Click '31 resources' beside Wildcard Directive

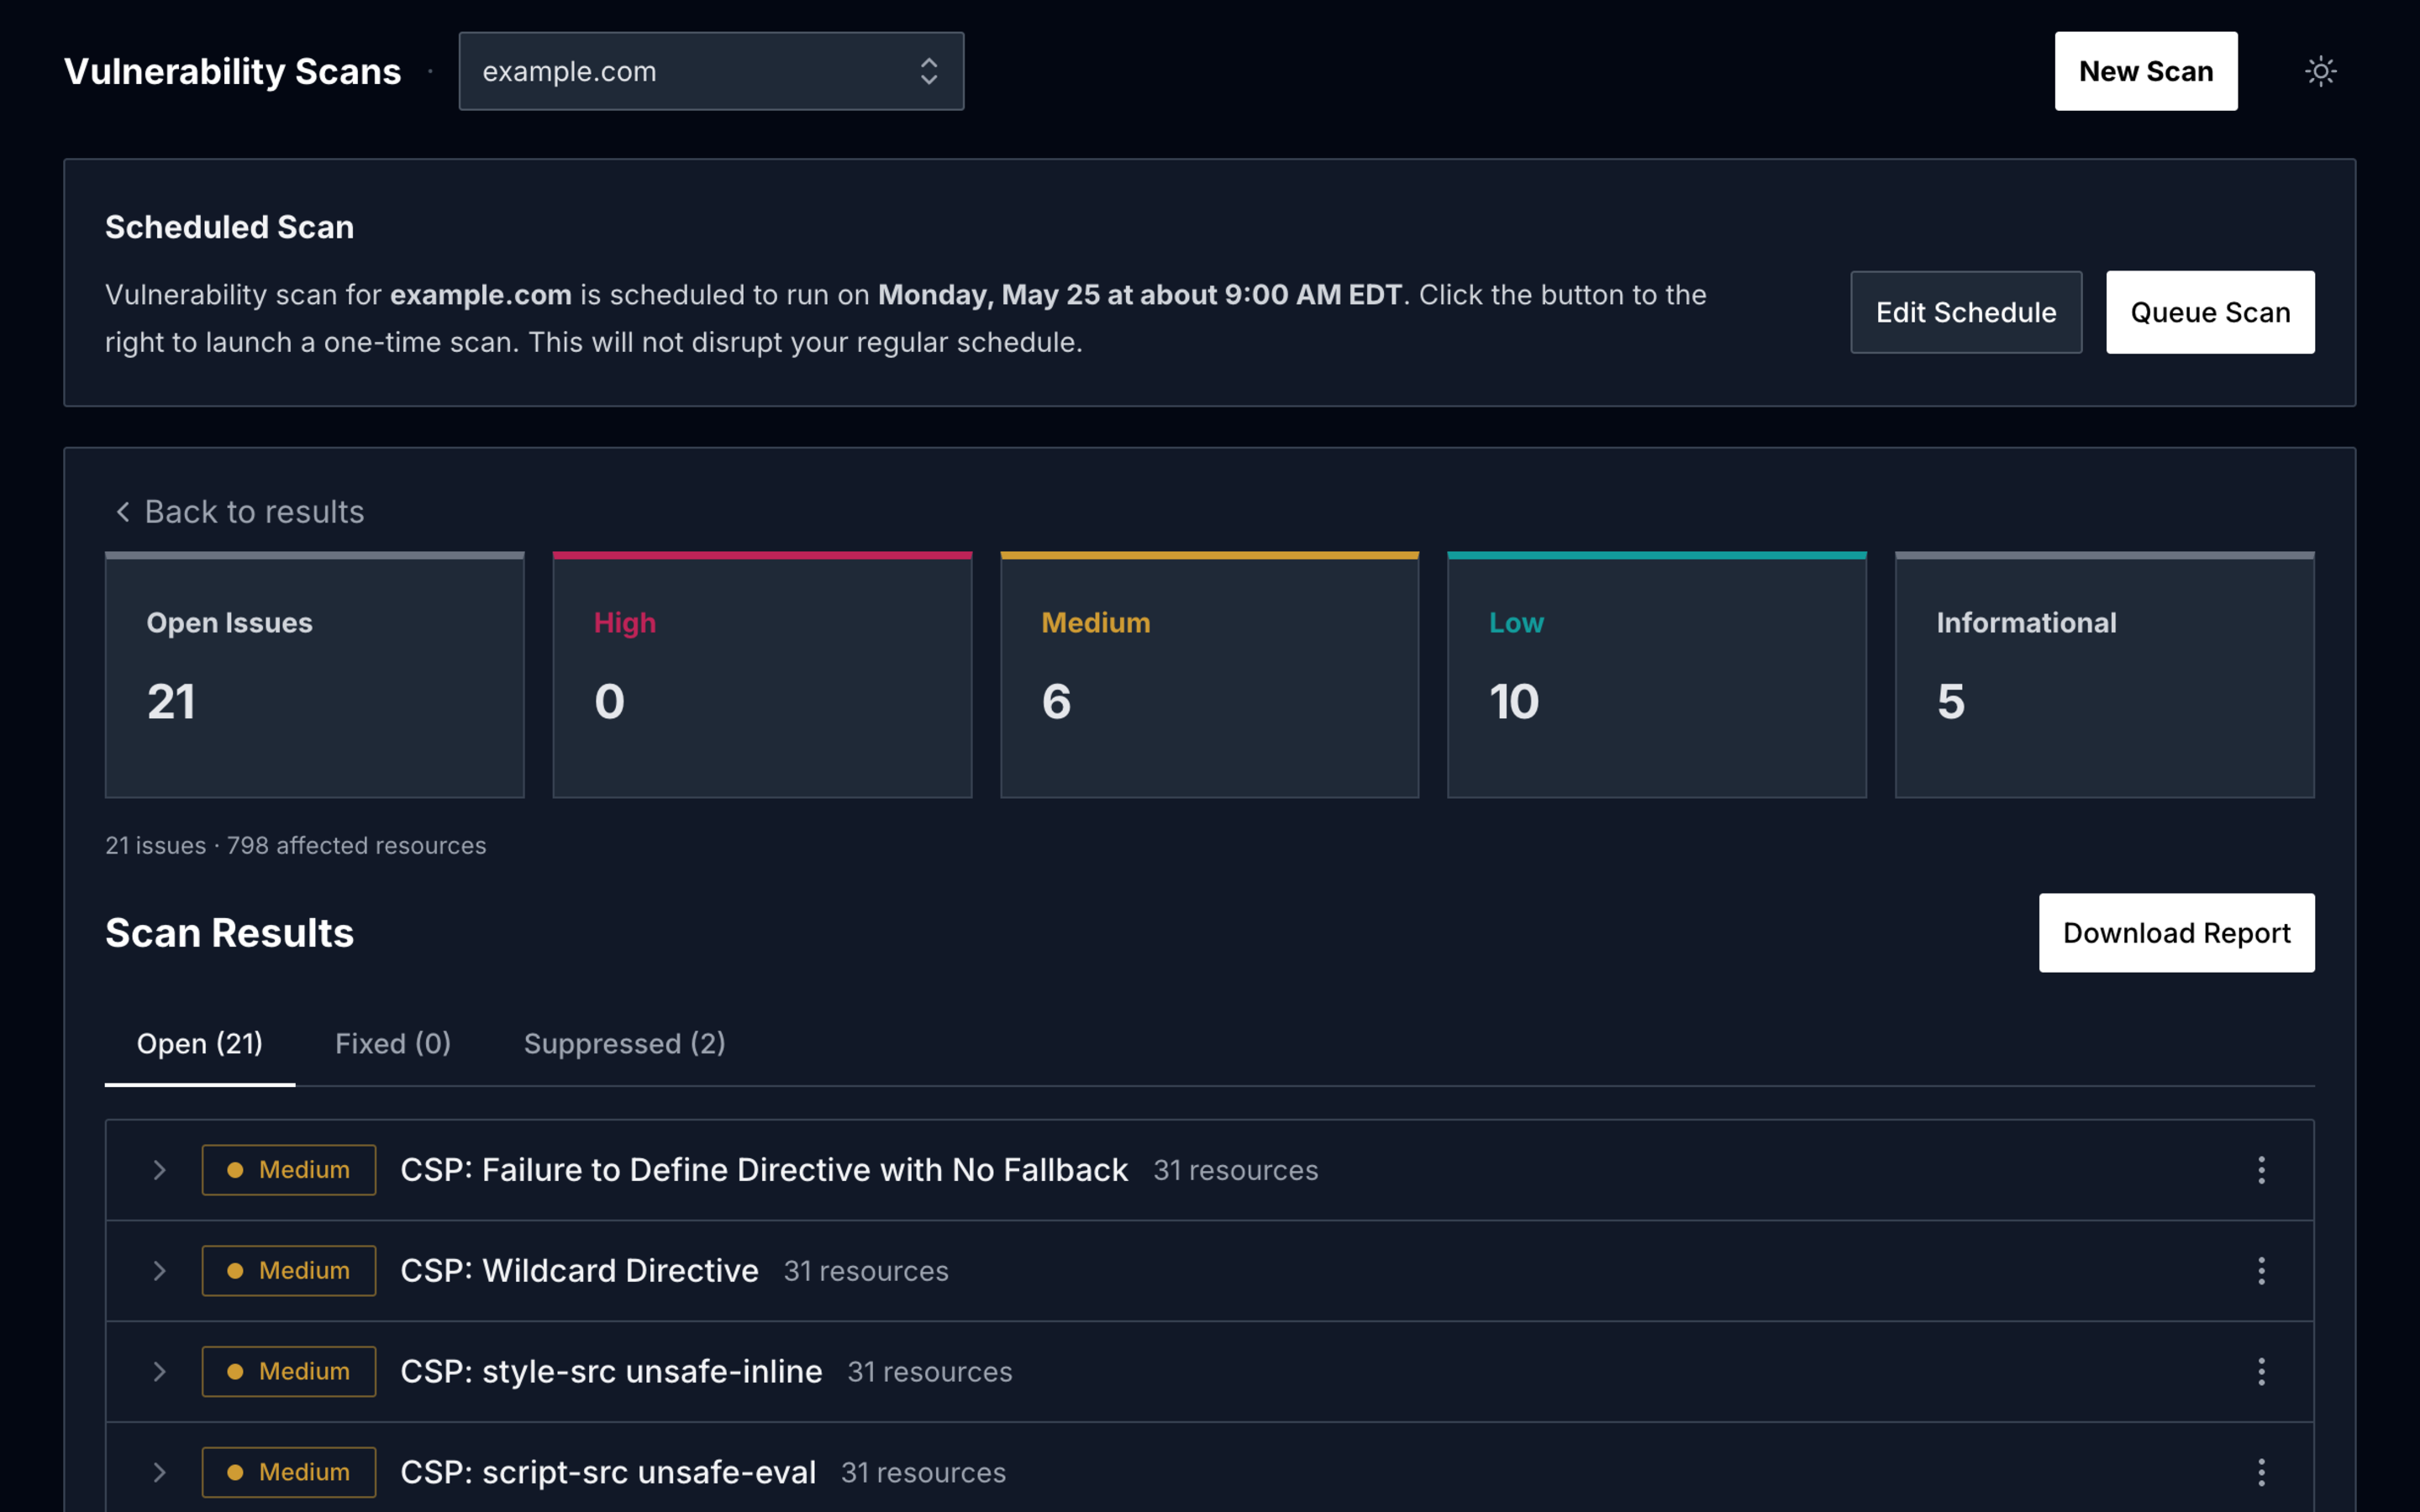pos(866,1271)
